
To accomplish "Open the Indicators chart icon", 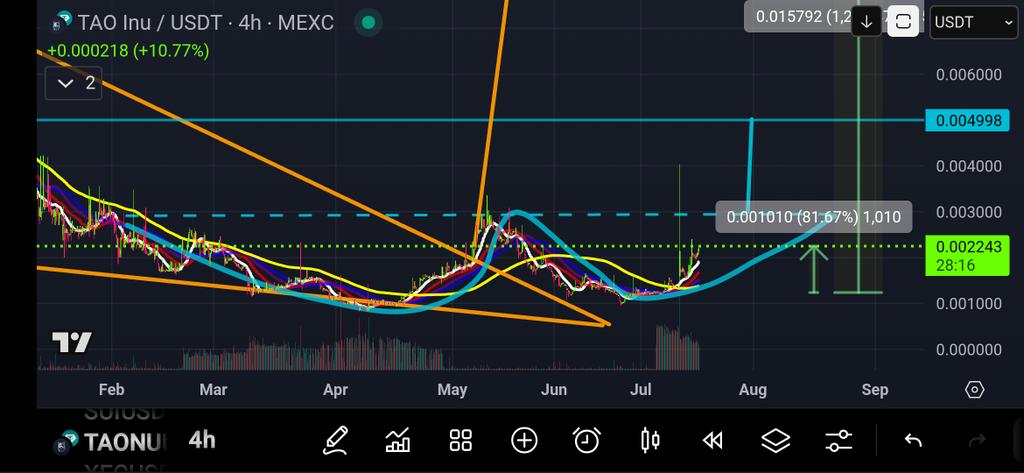I will [x=398, y=440].
